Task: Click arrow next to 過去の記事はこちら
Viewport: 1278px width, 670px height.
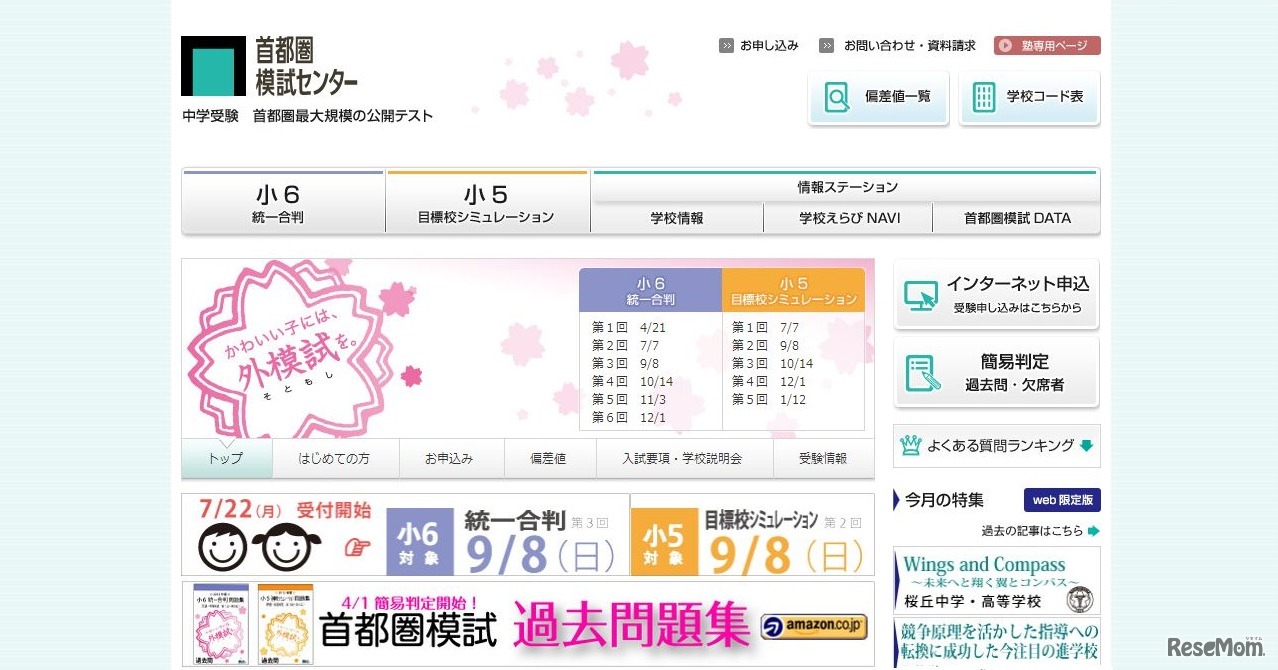Action: pyautogui.click(x=1093, y=531)
